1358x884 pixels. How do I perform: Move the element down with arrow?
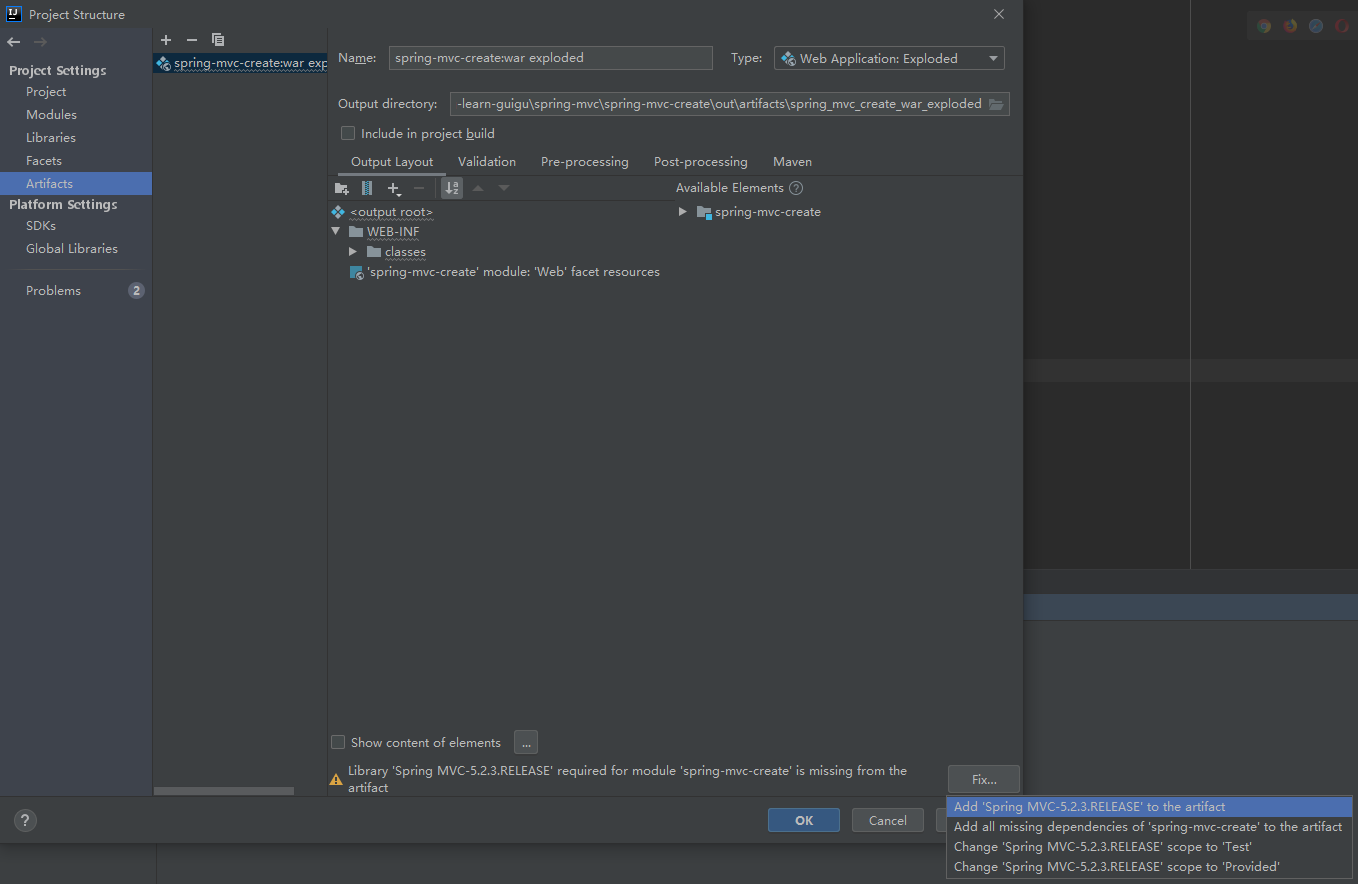504,188
